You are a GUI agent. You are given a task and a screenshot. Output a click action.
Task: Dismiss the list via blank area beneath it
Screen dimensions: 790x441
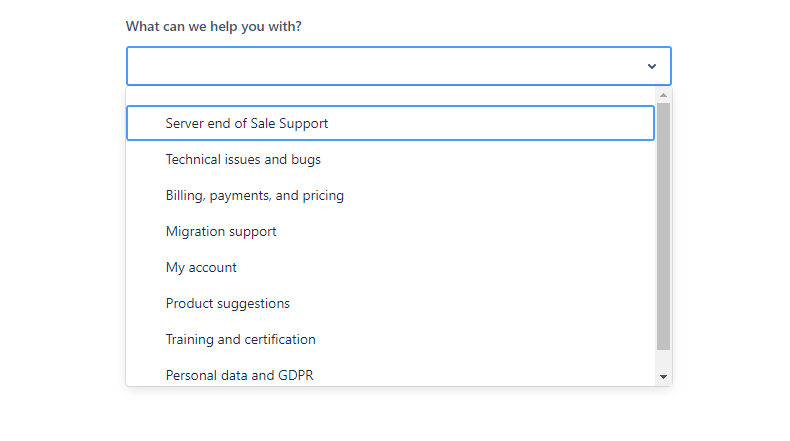click(x=398, y=413)
